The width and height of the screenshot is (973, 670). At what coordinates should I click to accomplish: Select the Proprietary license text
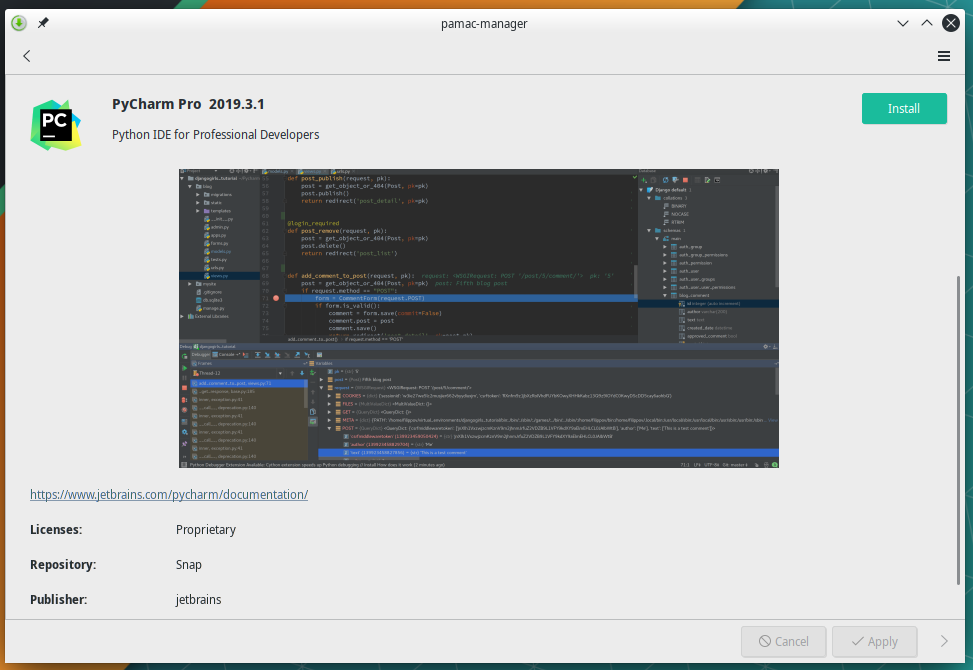coord(205,529)
